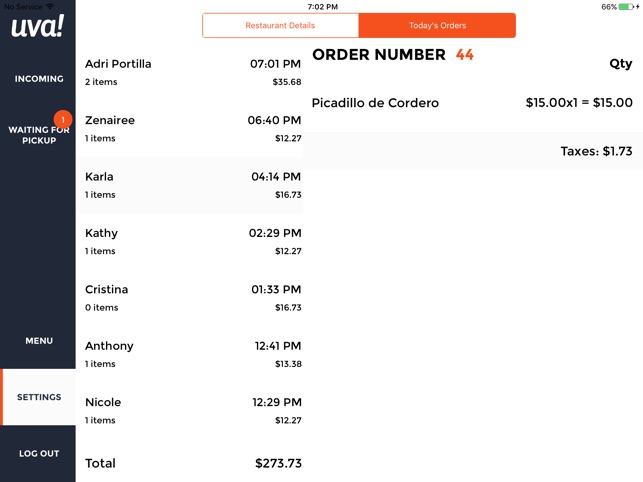643x482 pixels.
Task: Tap the order number 44 heading
Action: click(393, 55)
